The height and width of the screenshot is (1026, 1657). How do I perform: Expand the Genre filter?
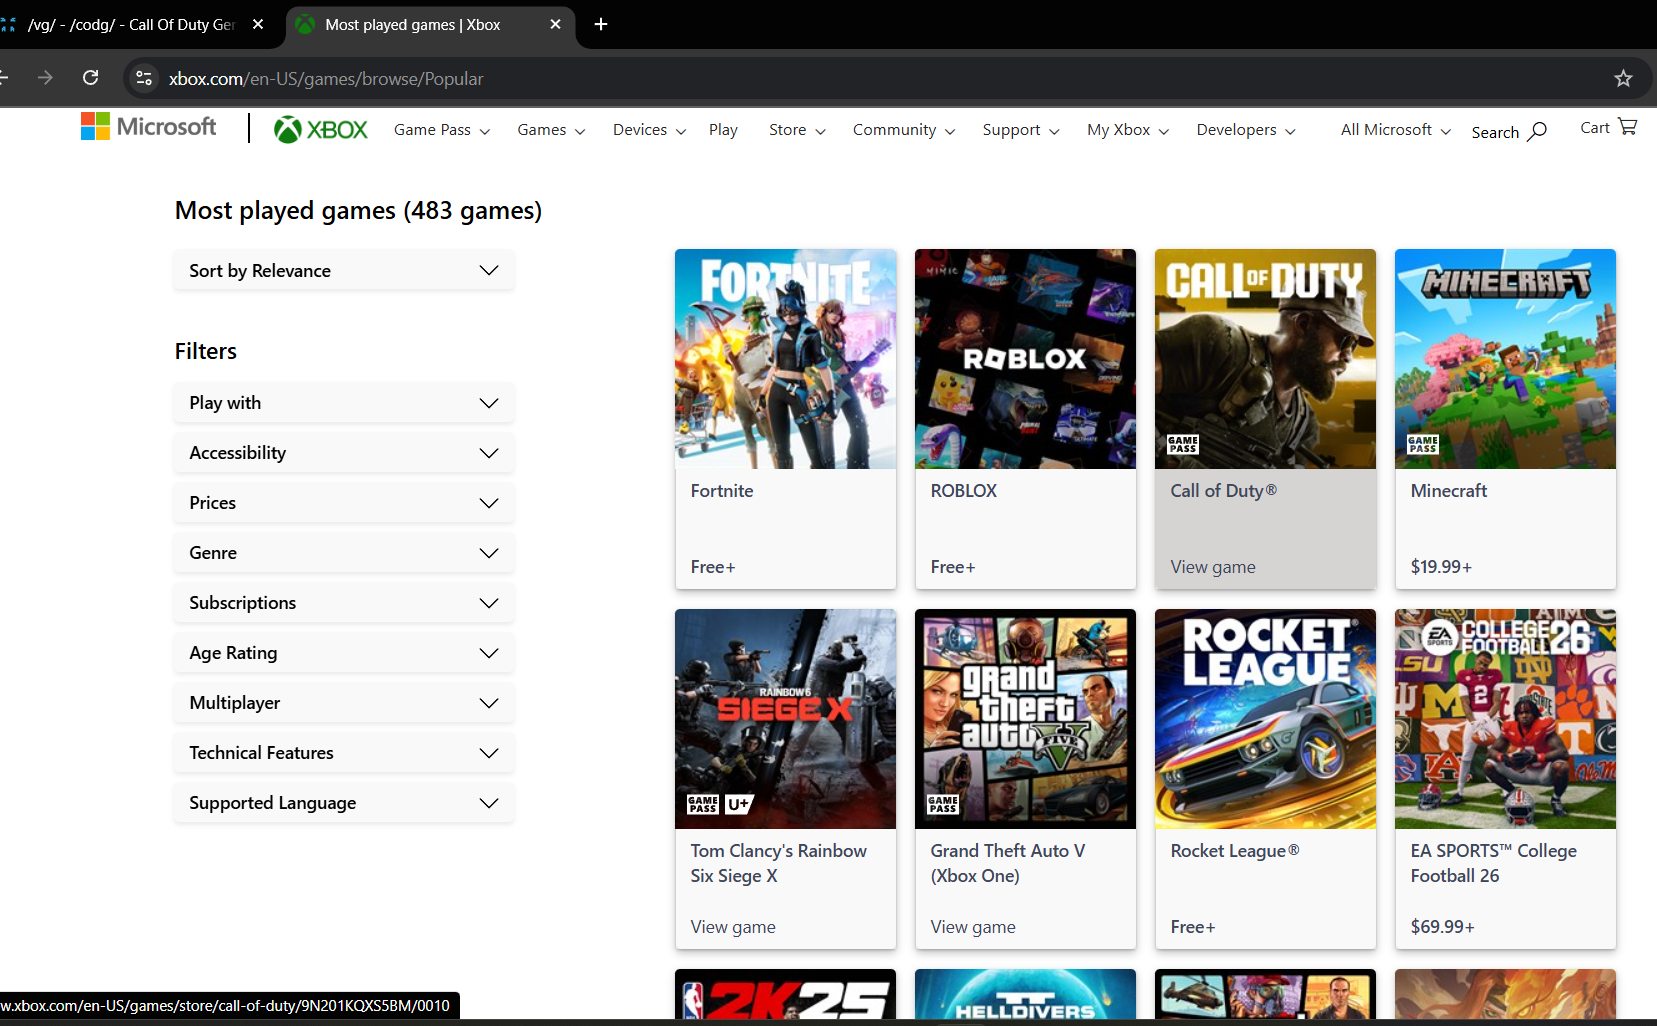[x=344, y=553]
